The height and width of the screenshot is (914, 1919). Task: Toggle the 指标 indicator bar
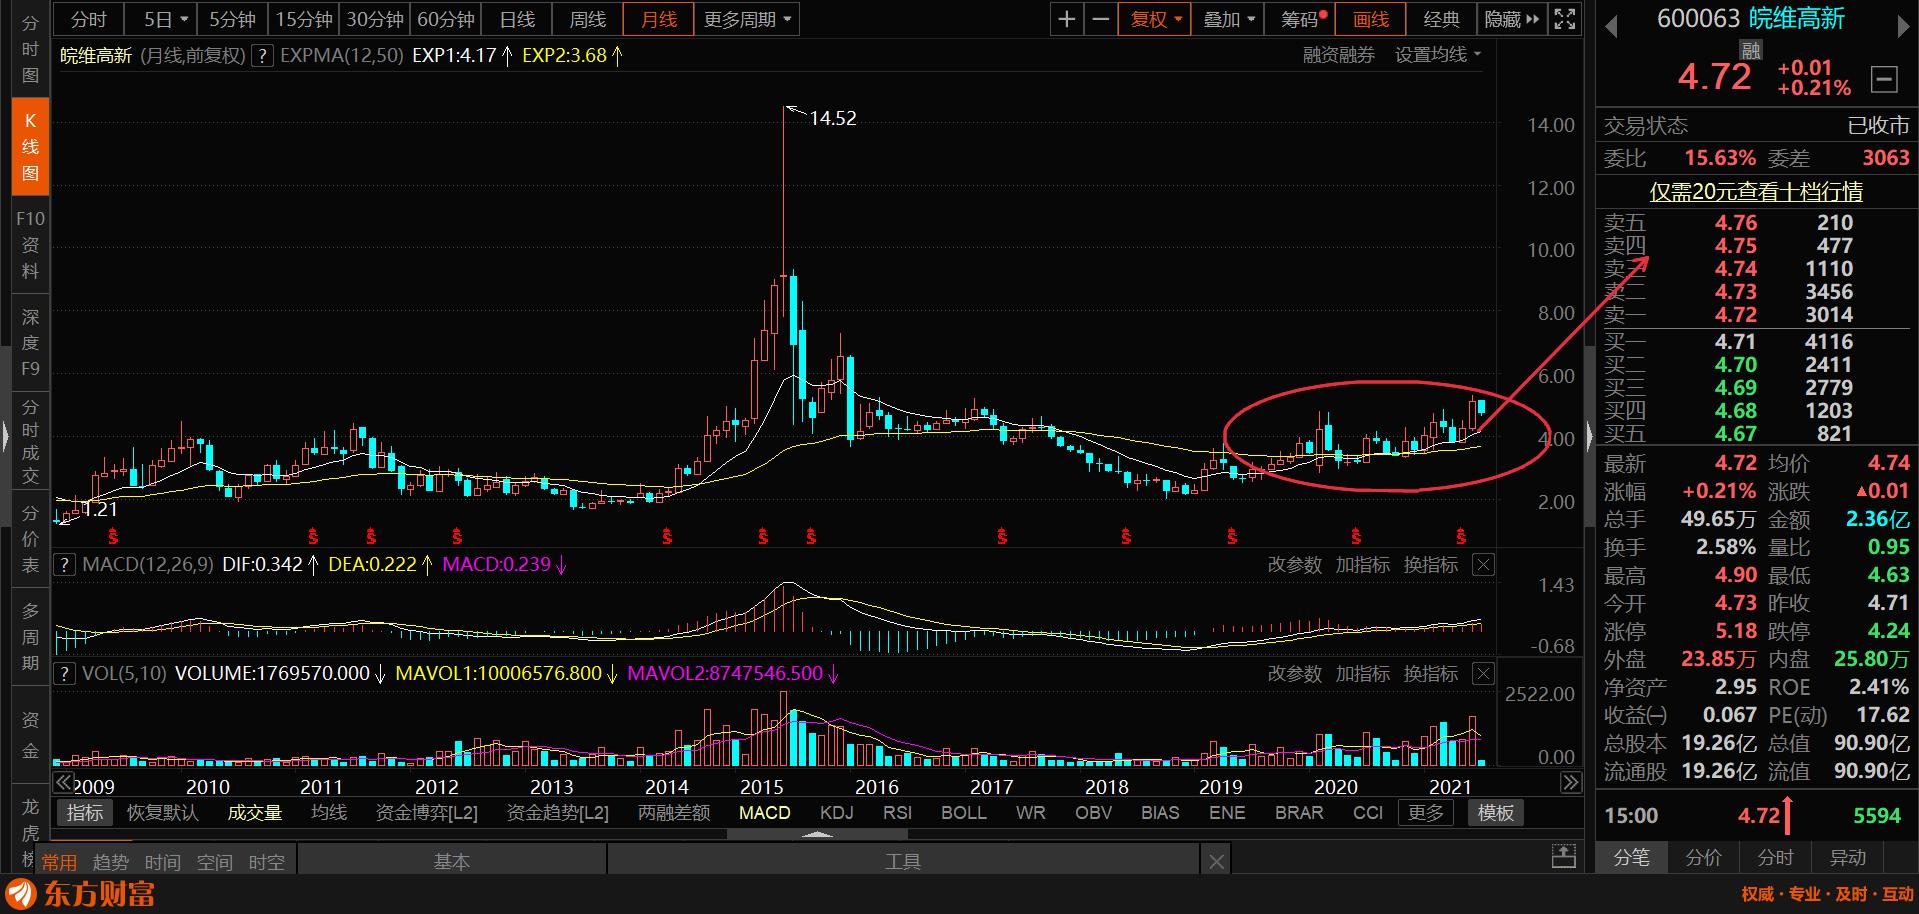[85, 813]
